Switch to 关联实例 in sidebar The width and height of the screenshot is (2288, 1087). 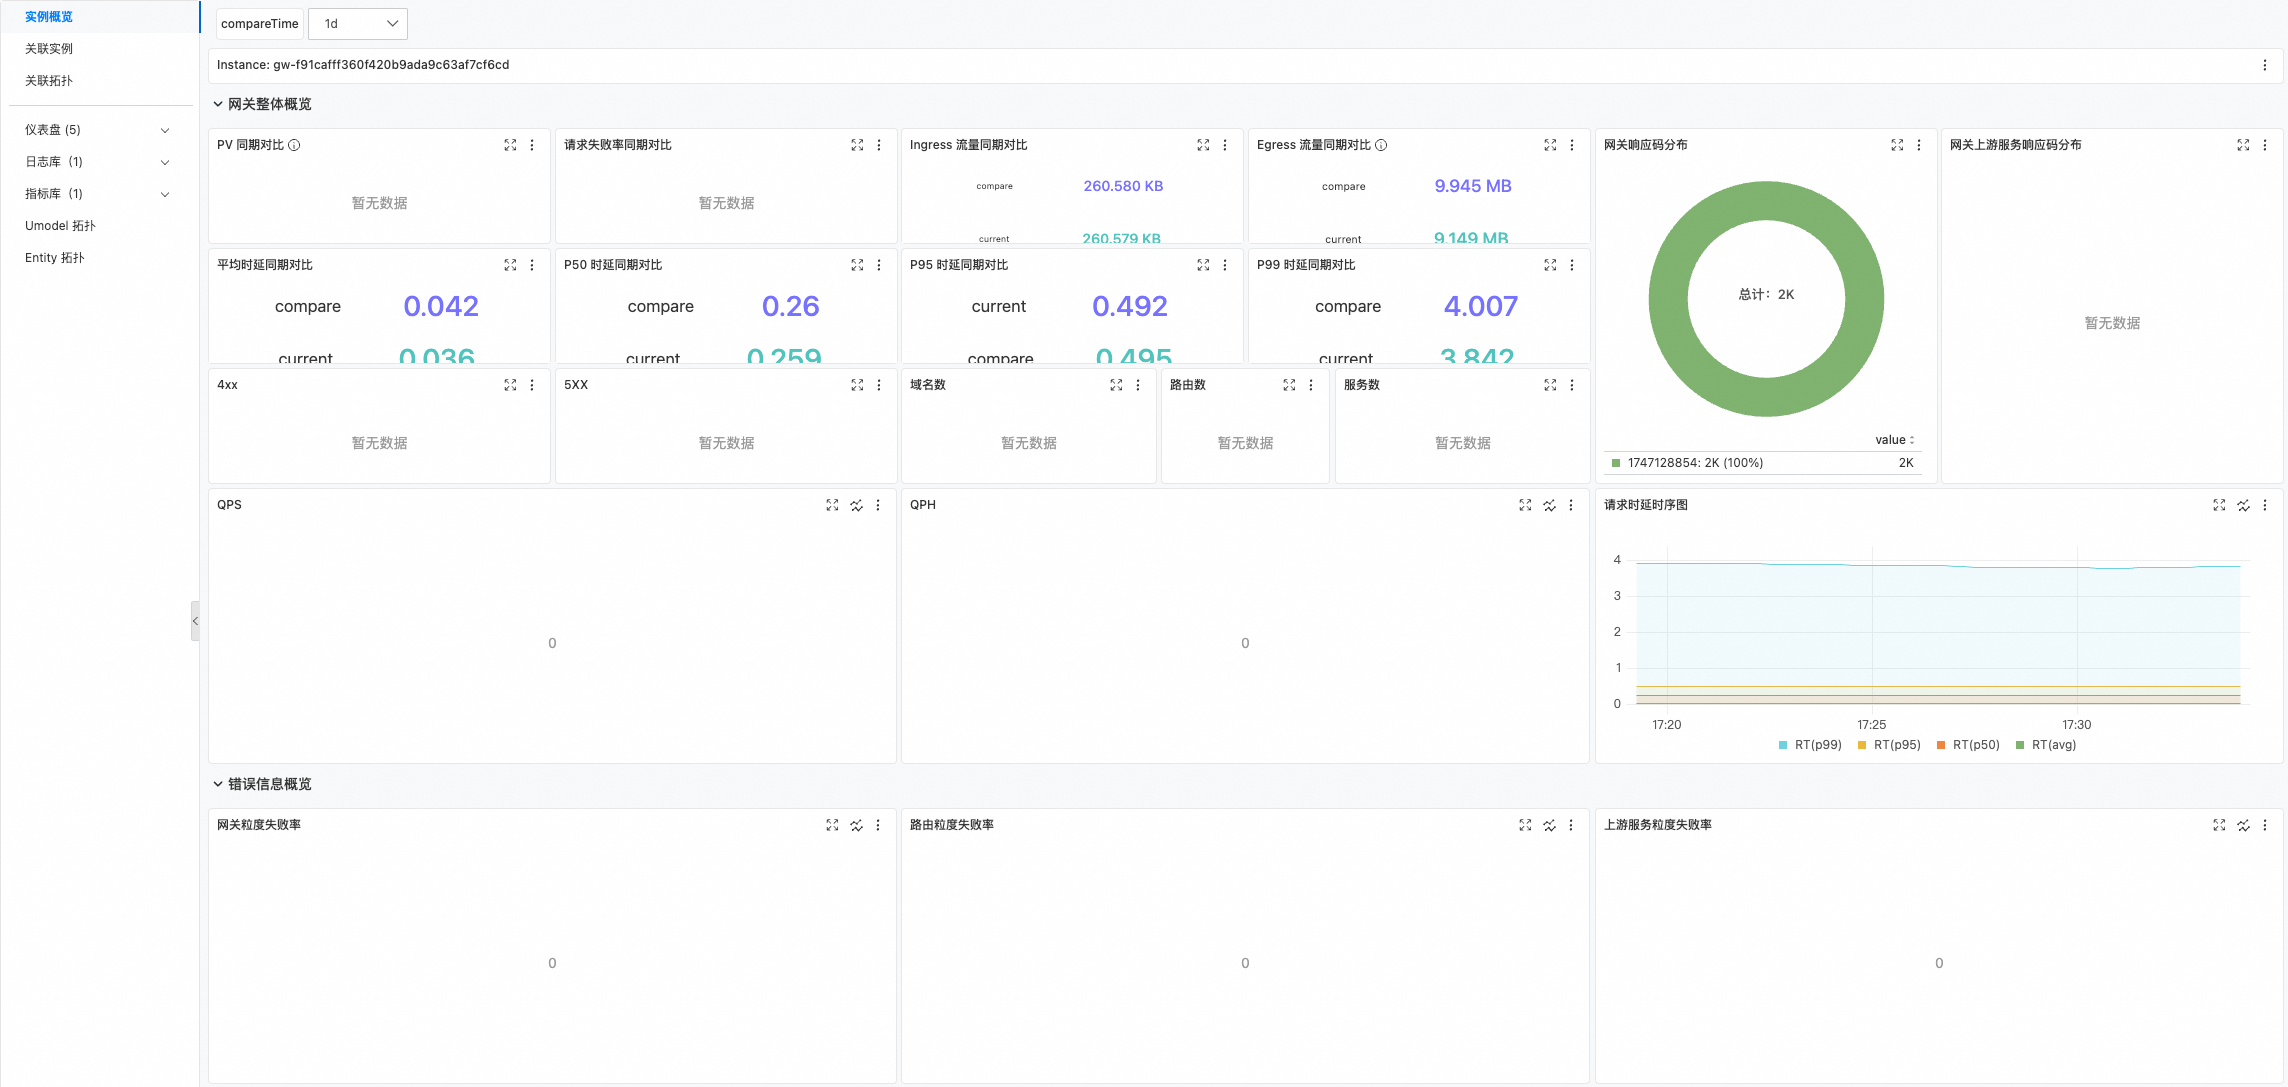click(x=49, y=49)
